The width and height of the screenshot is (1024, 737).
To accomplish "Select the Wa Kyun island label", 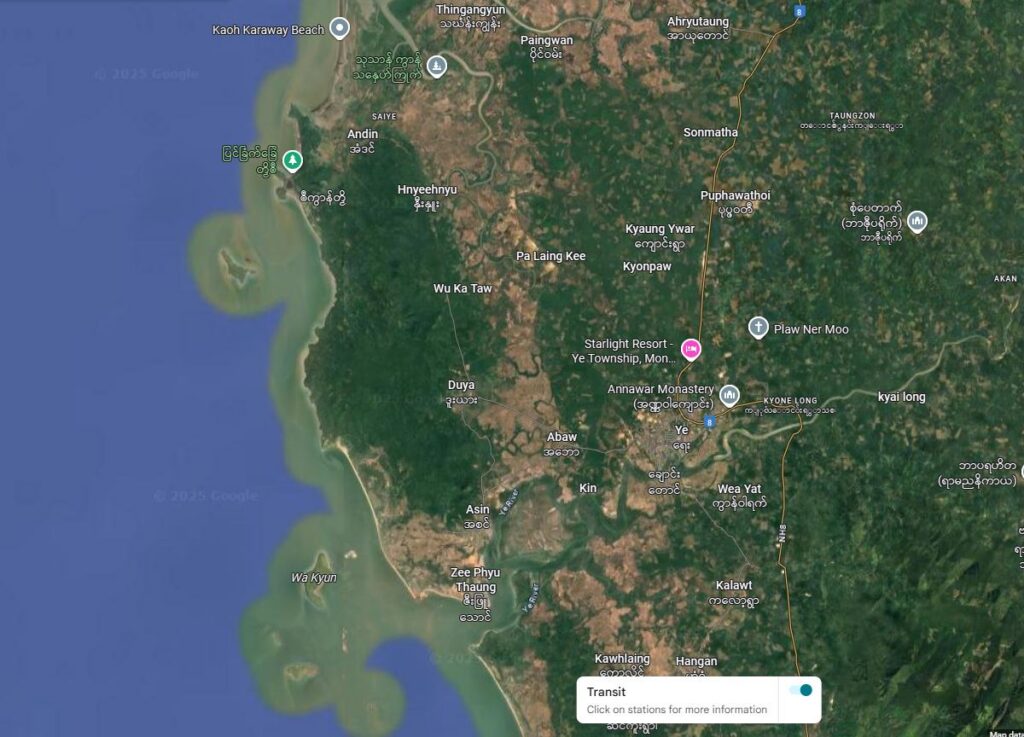I will pos(313,578).
